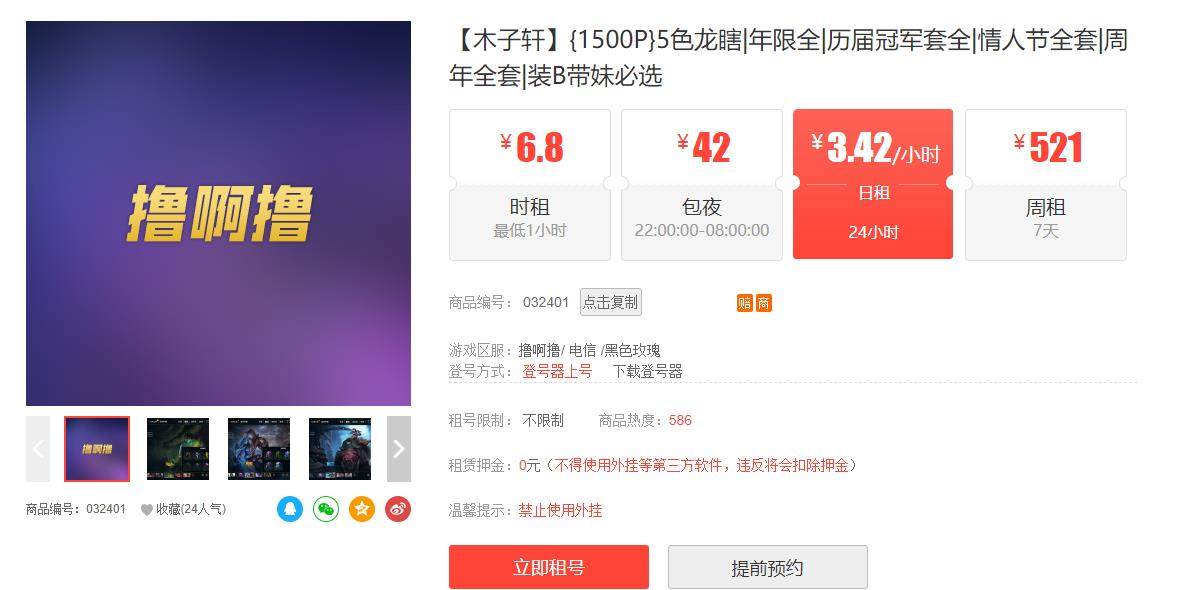Image resolution: width=1178 pixels, height=590 pixels.
Task: Select the fourth thumbnail with blue character
Action: pyautogui.click(x=340, y=449)
